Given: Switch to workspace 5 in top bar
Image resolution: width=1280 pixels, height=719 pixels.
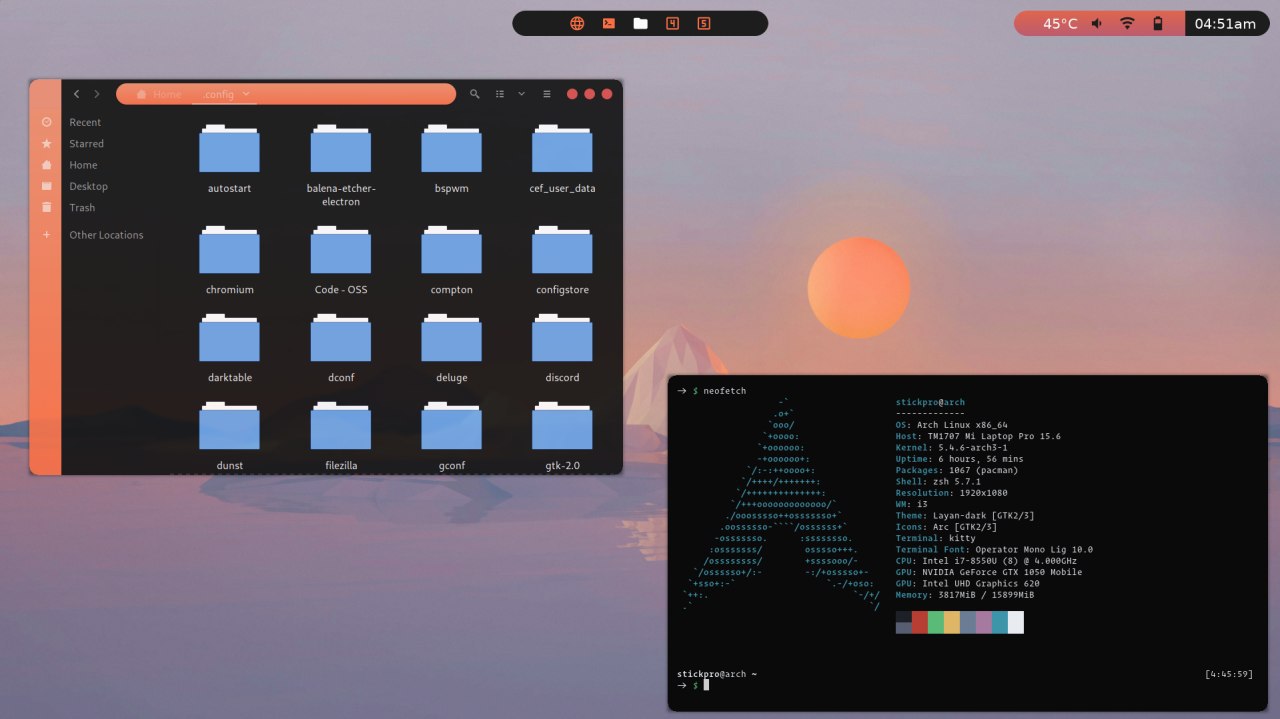Looking at the screenshot, I should [704, 23].
